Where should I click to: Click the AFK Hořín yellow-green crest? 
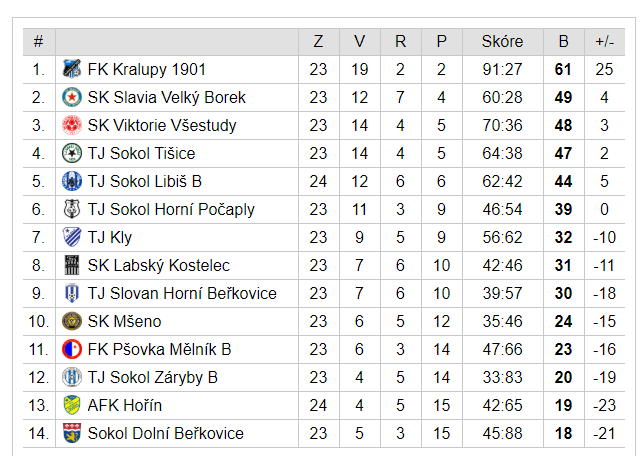(72, 405)
